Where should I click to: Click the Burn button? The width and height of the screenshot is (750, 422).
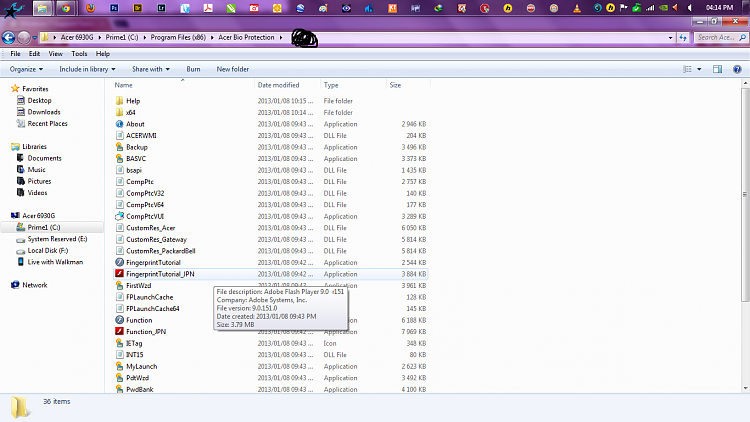[193, 69]
